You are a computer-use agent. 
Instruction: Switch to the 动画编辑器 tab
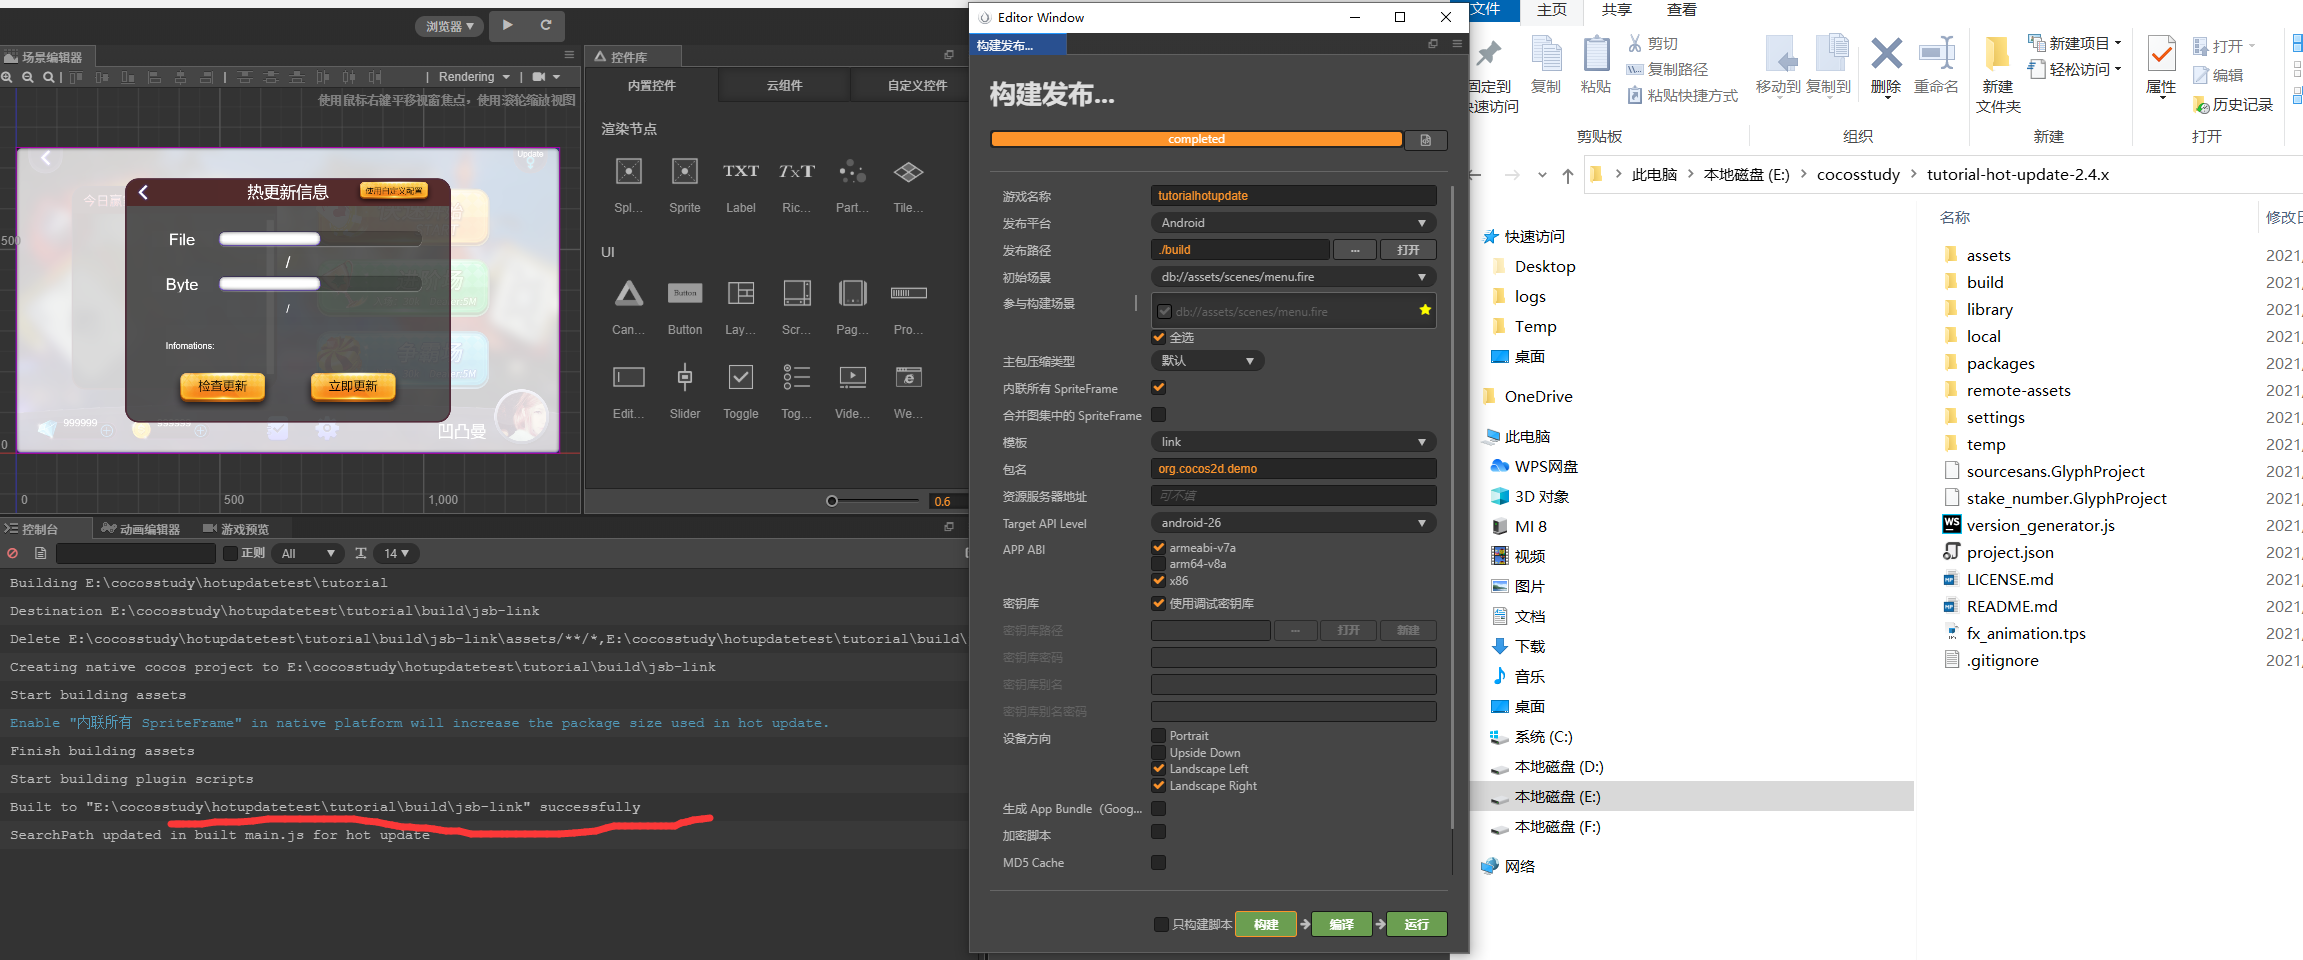coord(141,529)
